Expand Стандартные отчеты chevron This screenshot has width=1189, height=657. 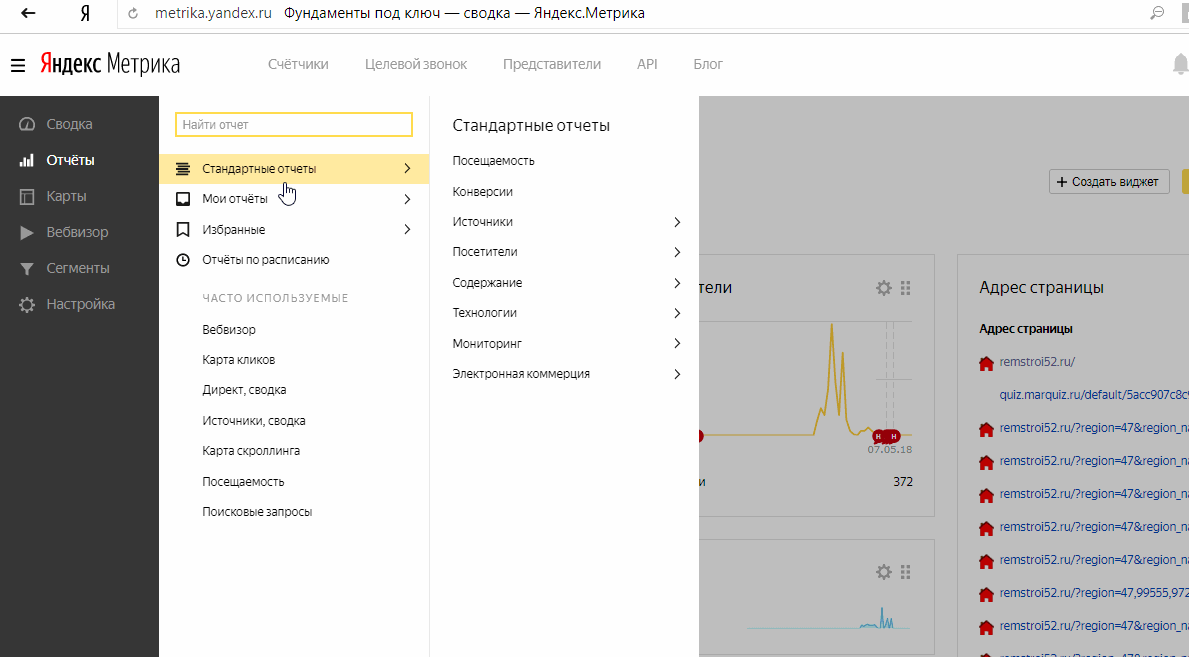click(407, 168)
